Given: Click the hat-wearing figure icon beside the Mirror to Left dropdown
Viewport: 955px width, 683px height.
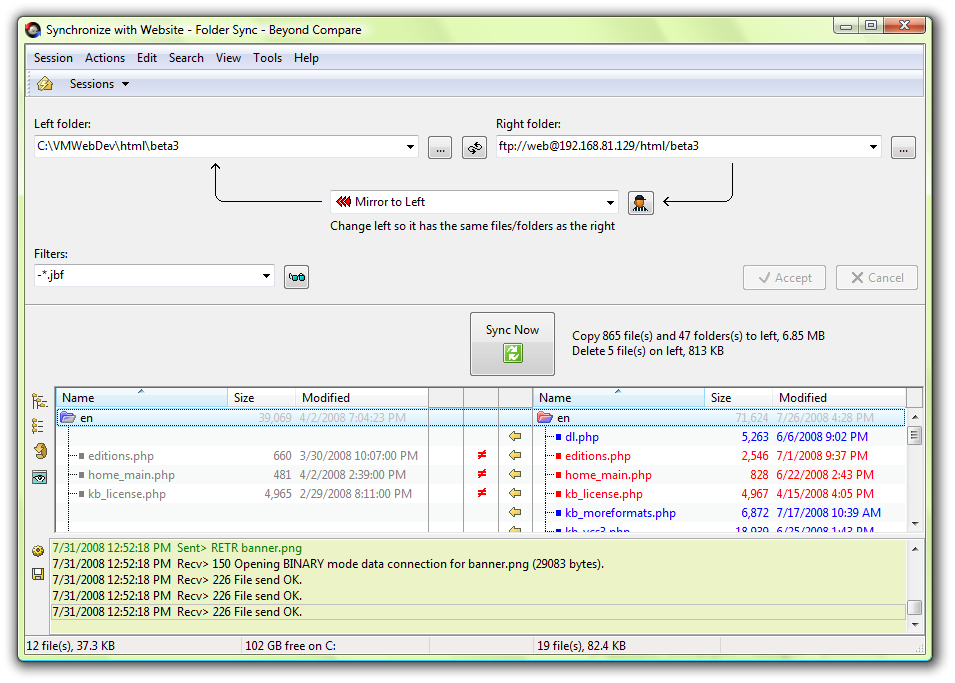Looking at the screenshot, I should click(x=640, y=202).
